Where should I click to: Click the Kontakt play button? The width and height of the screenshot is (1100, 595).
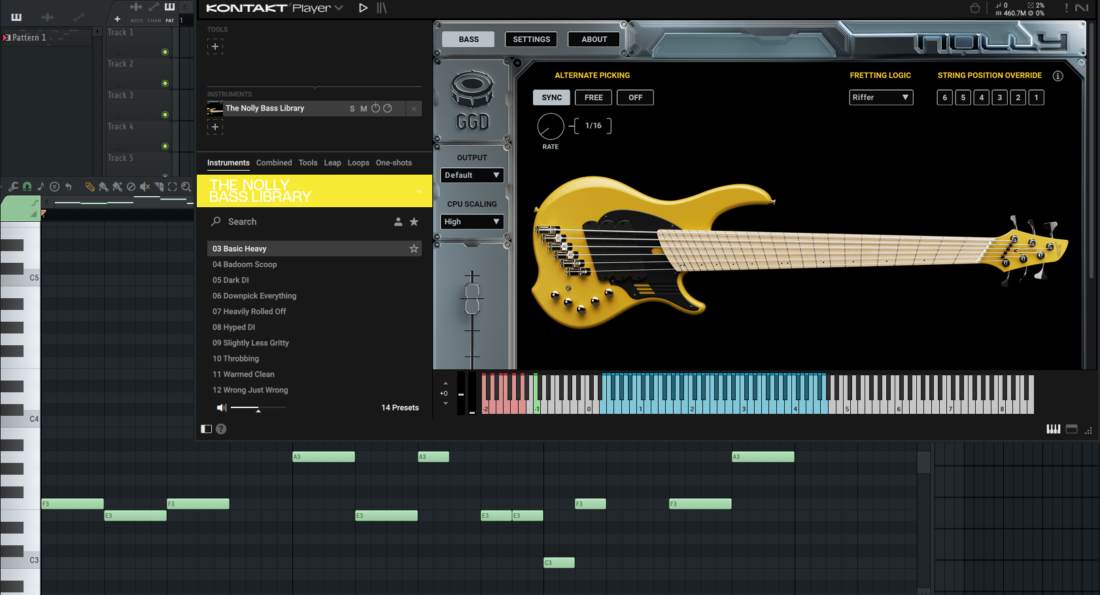(363, 8)
